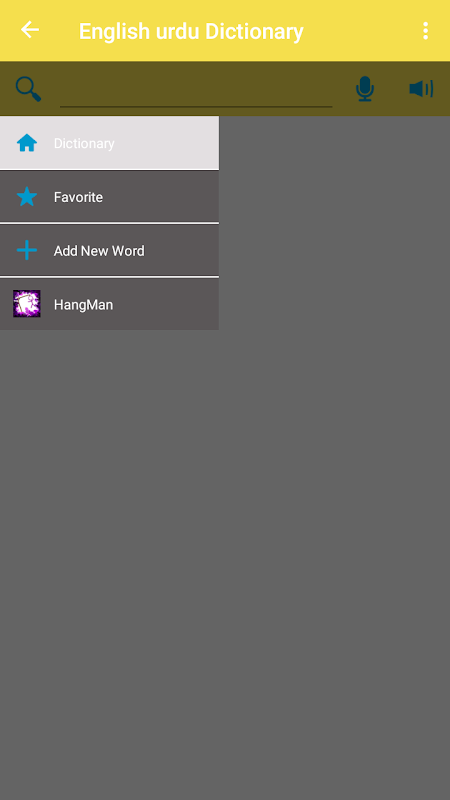450x800 pixels.
Task: Click the blue plus icon
Action: click(x=27, y=251)
